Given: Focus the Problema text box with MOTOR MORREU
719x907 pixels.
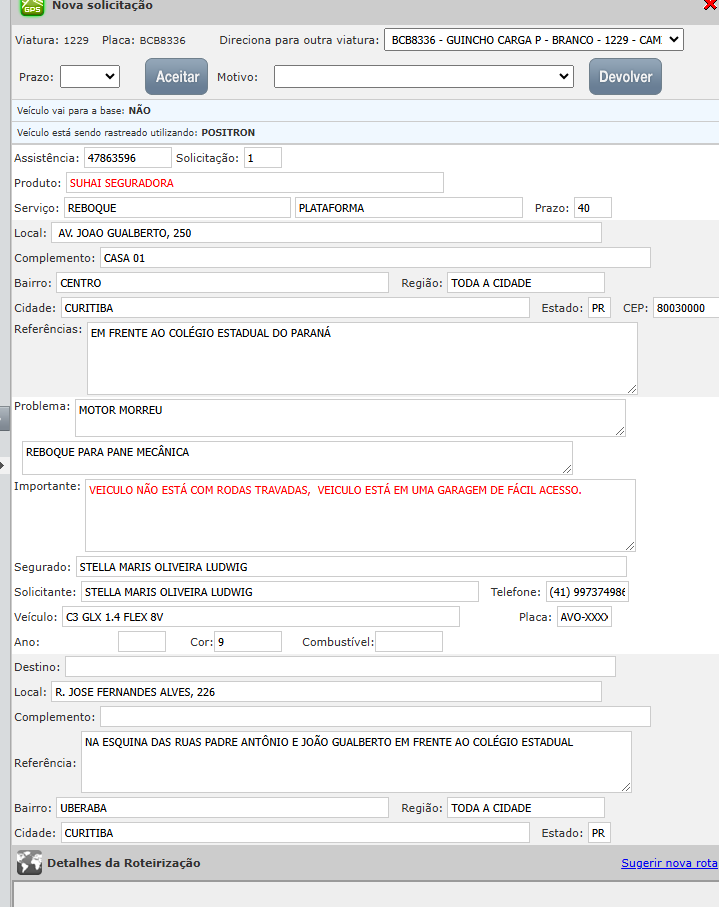Looking at the screenshot, I should tap(349, 418).
